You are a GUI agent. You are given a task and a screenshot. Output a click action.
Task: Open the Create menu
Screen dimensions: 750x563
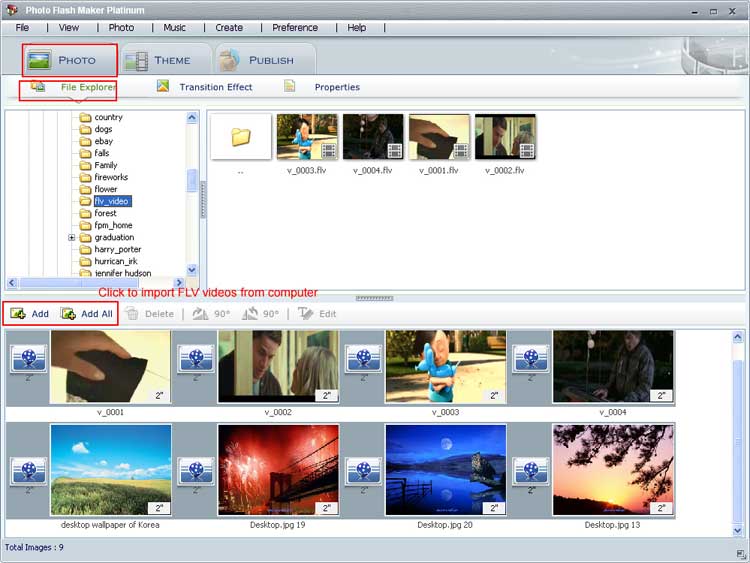tap(229, 28)
